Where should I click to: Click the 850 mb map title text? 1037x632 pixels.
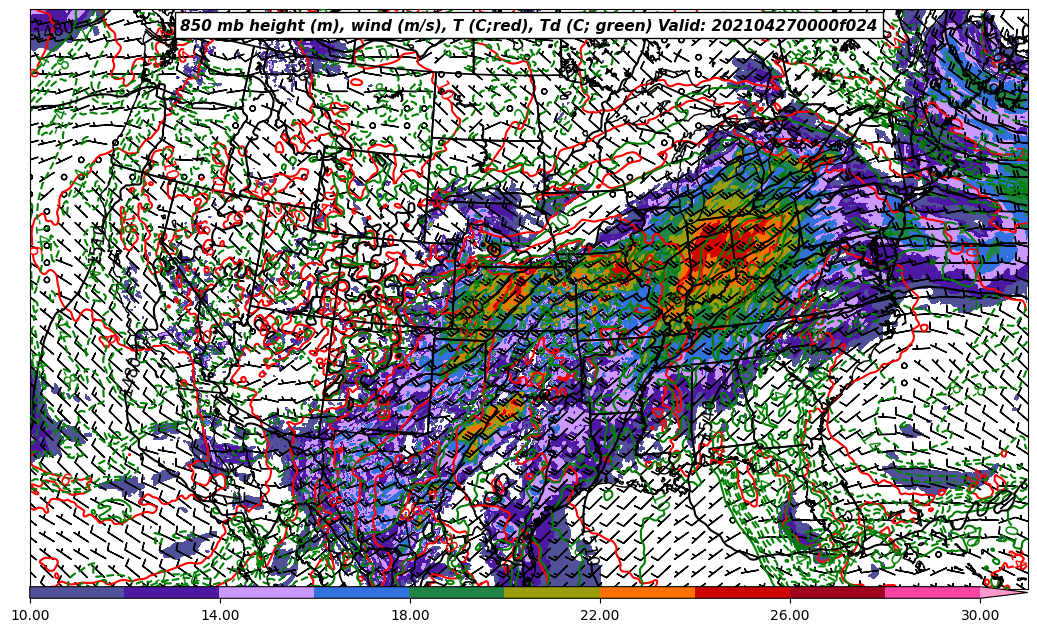point(529,26)
